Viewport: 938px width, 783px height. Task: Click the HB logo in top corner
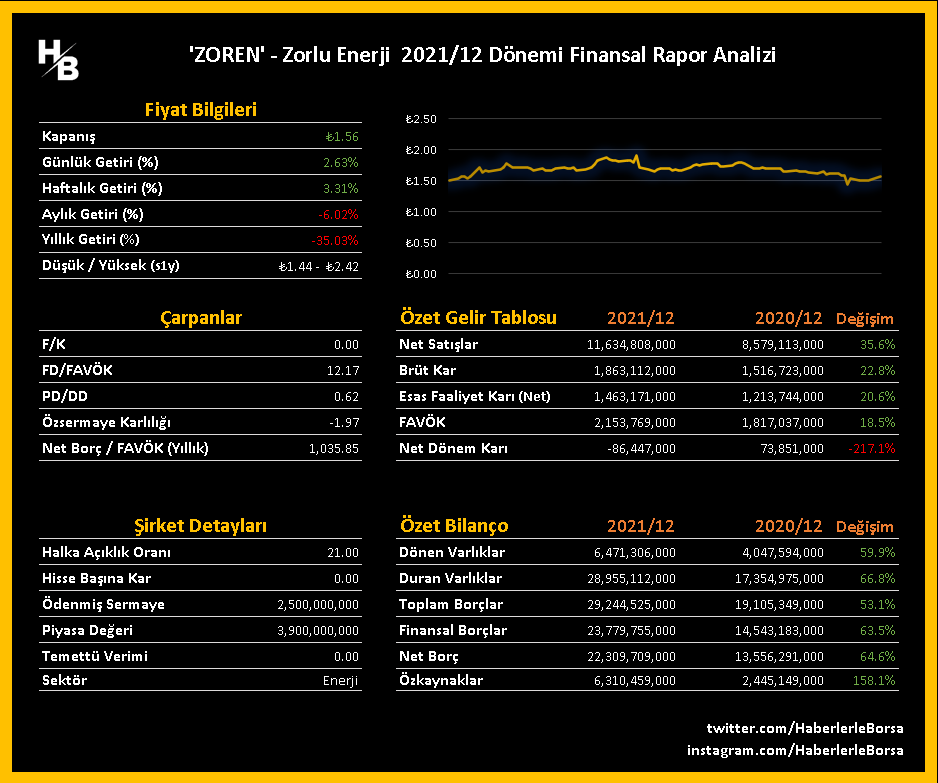click(59, 60)
